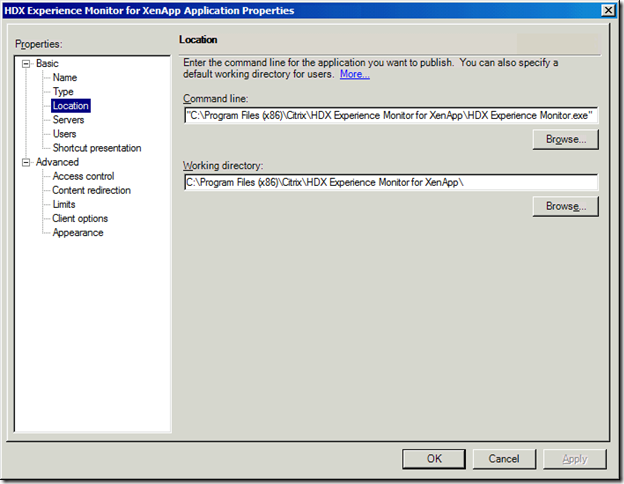The image size is (624, 484).
Task: Open Client options settings
Action: click(x=80, y=219)
